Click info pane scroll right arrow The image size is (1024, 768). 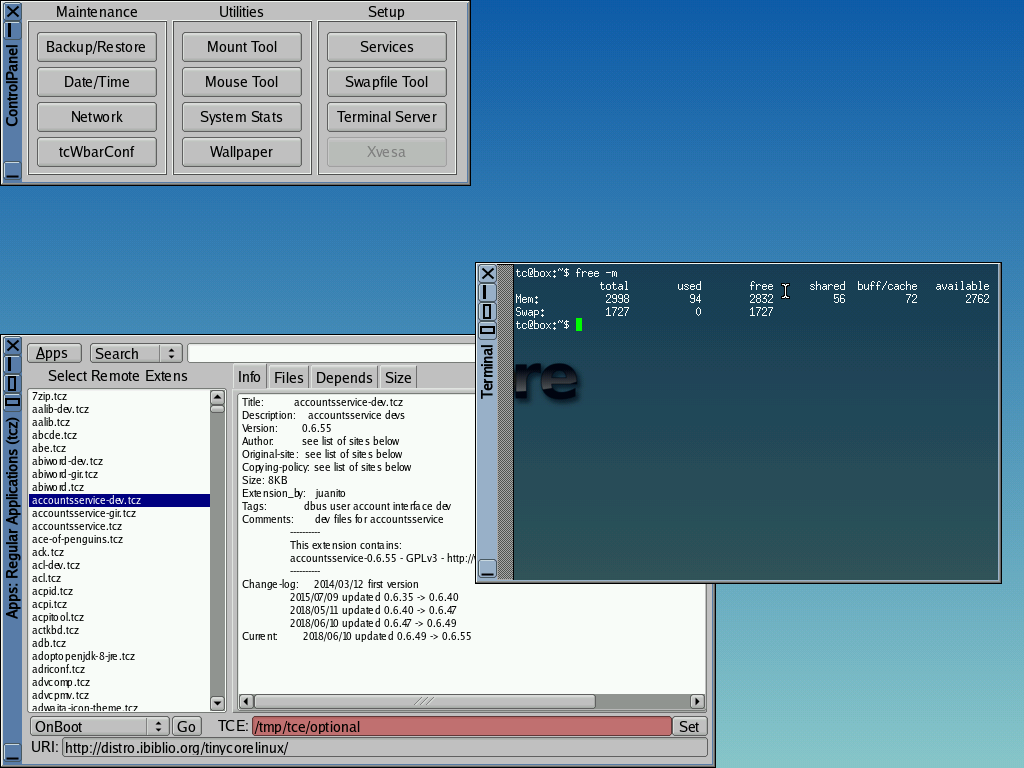(697, 701)
